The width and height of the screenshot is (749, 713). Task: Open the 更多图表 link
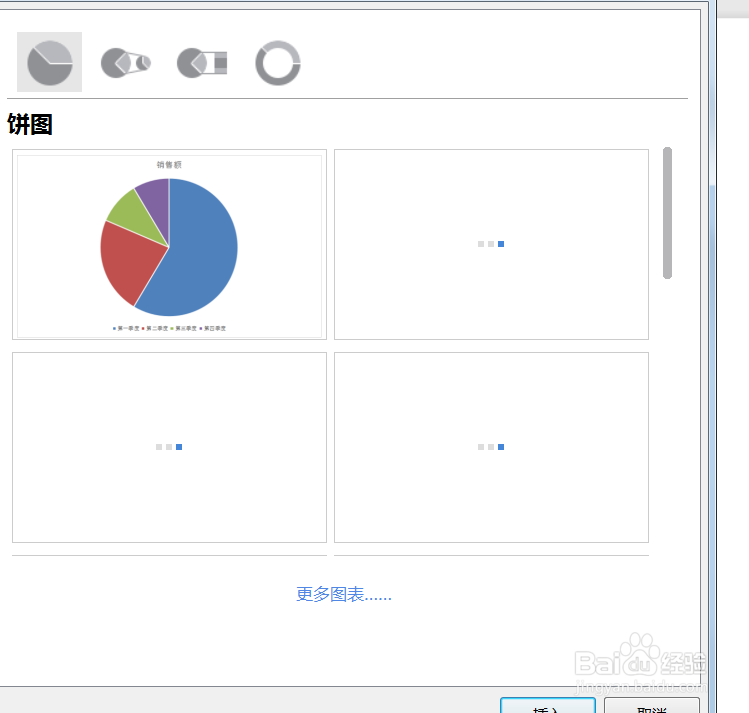(344, 595)
